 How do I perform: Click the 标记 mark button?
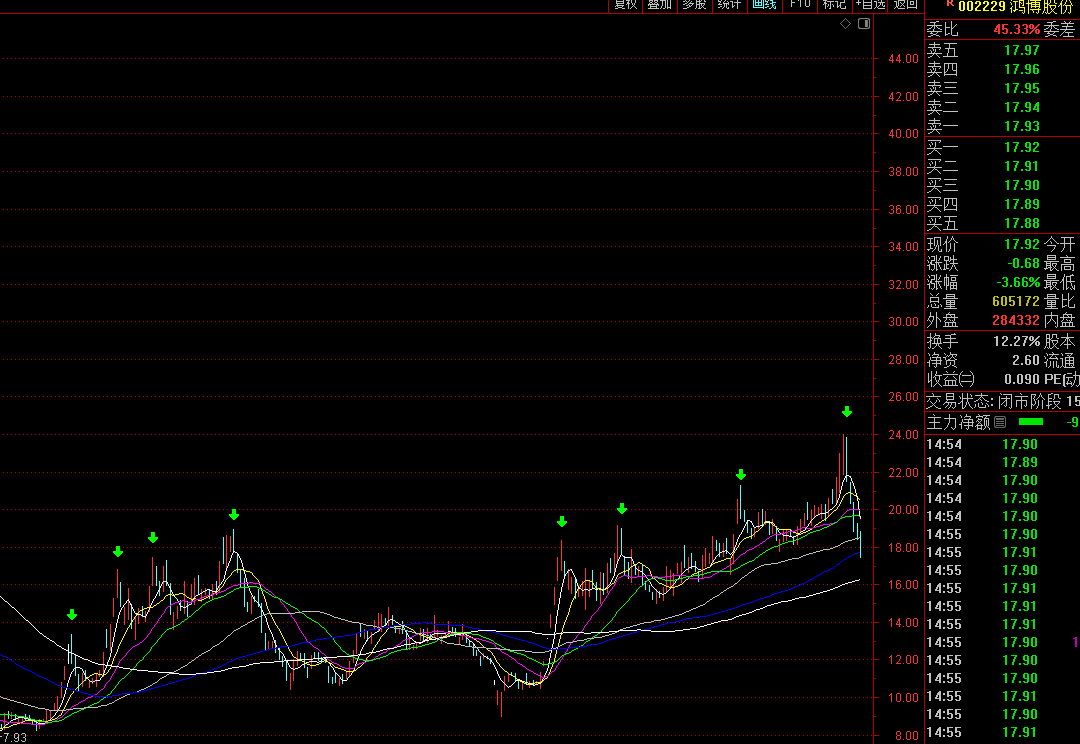834,5
